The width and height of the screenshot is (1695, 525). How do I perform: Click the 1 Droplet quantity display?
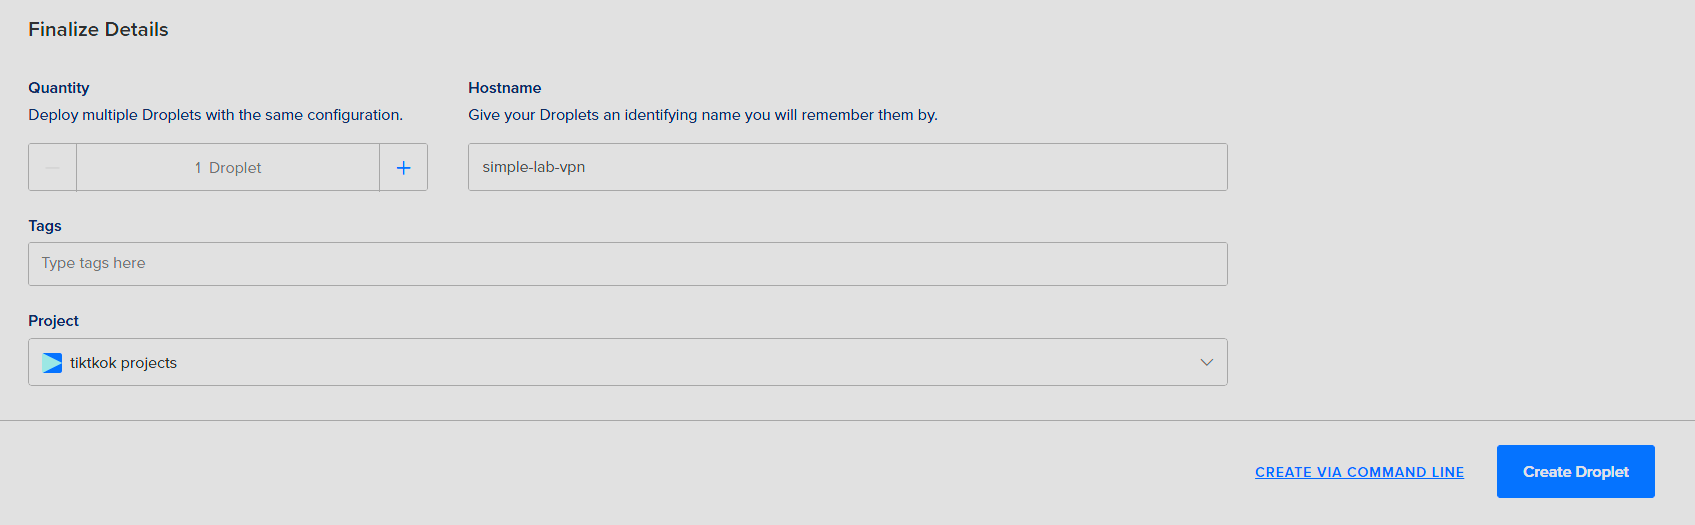click(x=228, y=168)
